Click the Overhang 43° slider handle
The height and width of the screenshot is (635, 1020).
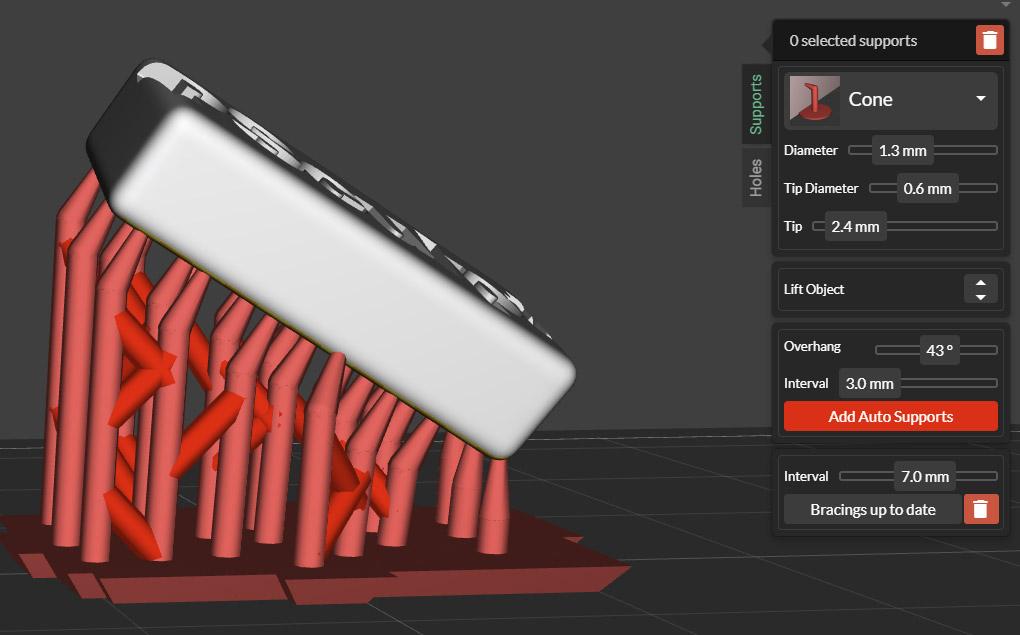(939, 350)
